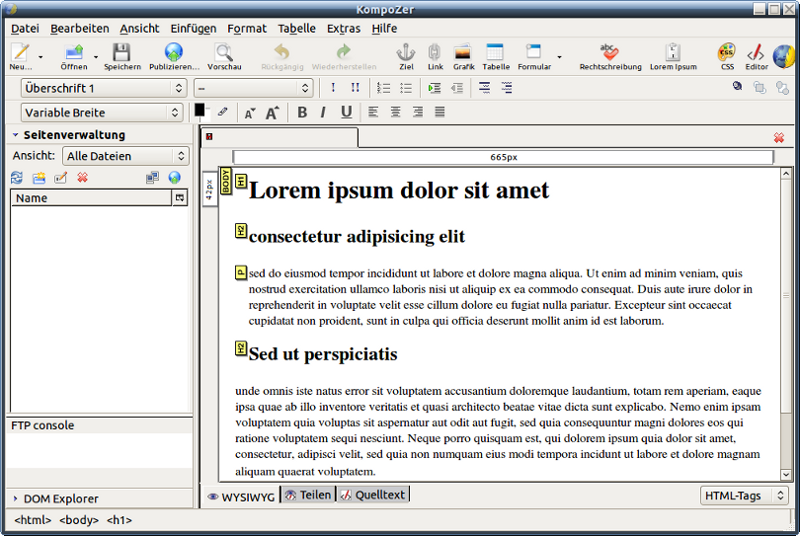800x536 pixels.
Task: Decrease font size
Action: point(249,113)
